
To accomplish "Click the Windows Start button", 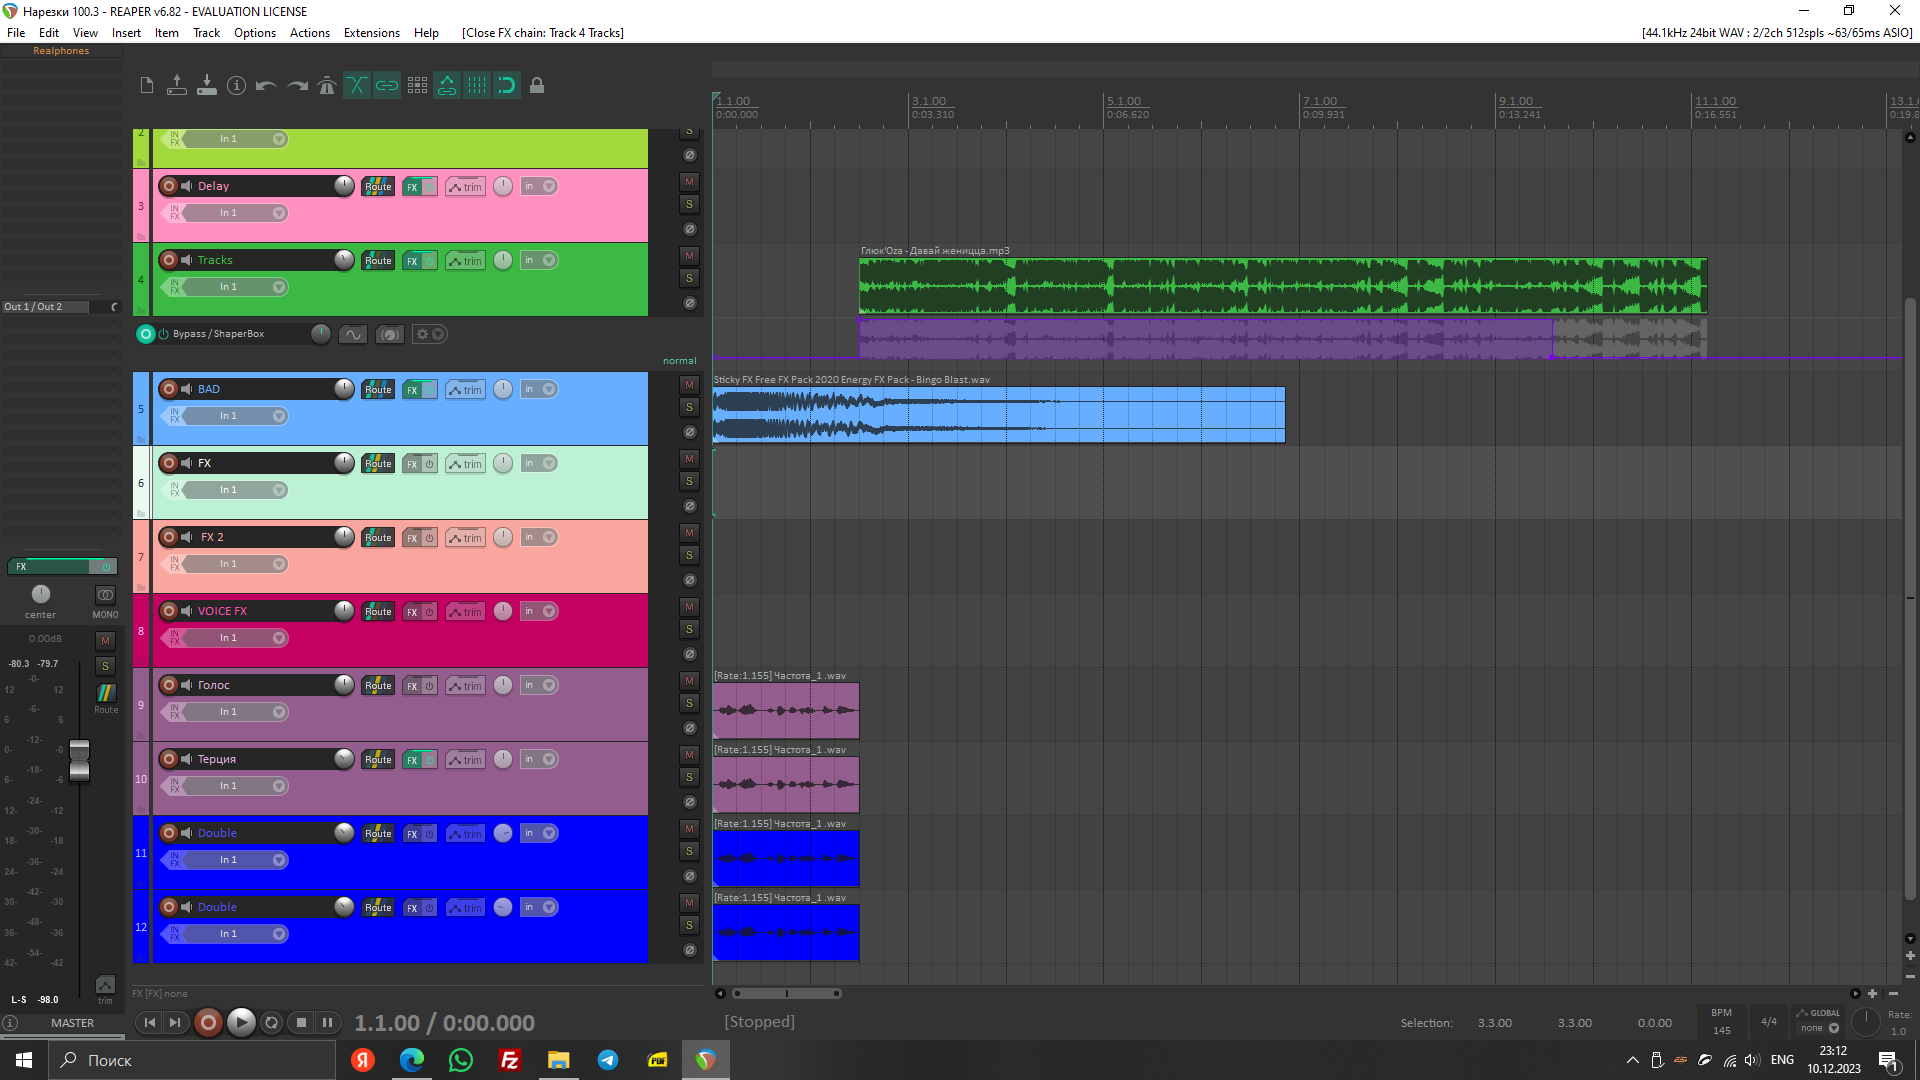I will coord(24,1060).
